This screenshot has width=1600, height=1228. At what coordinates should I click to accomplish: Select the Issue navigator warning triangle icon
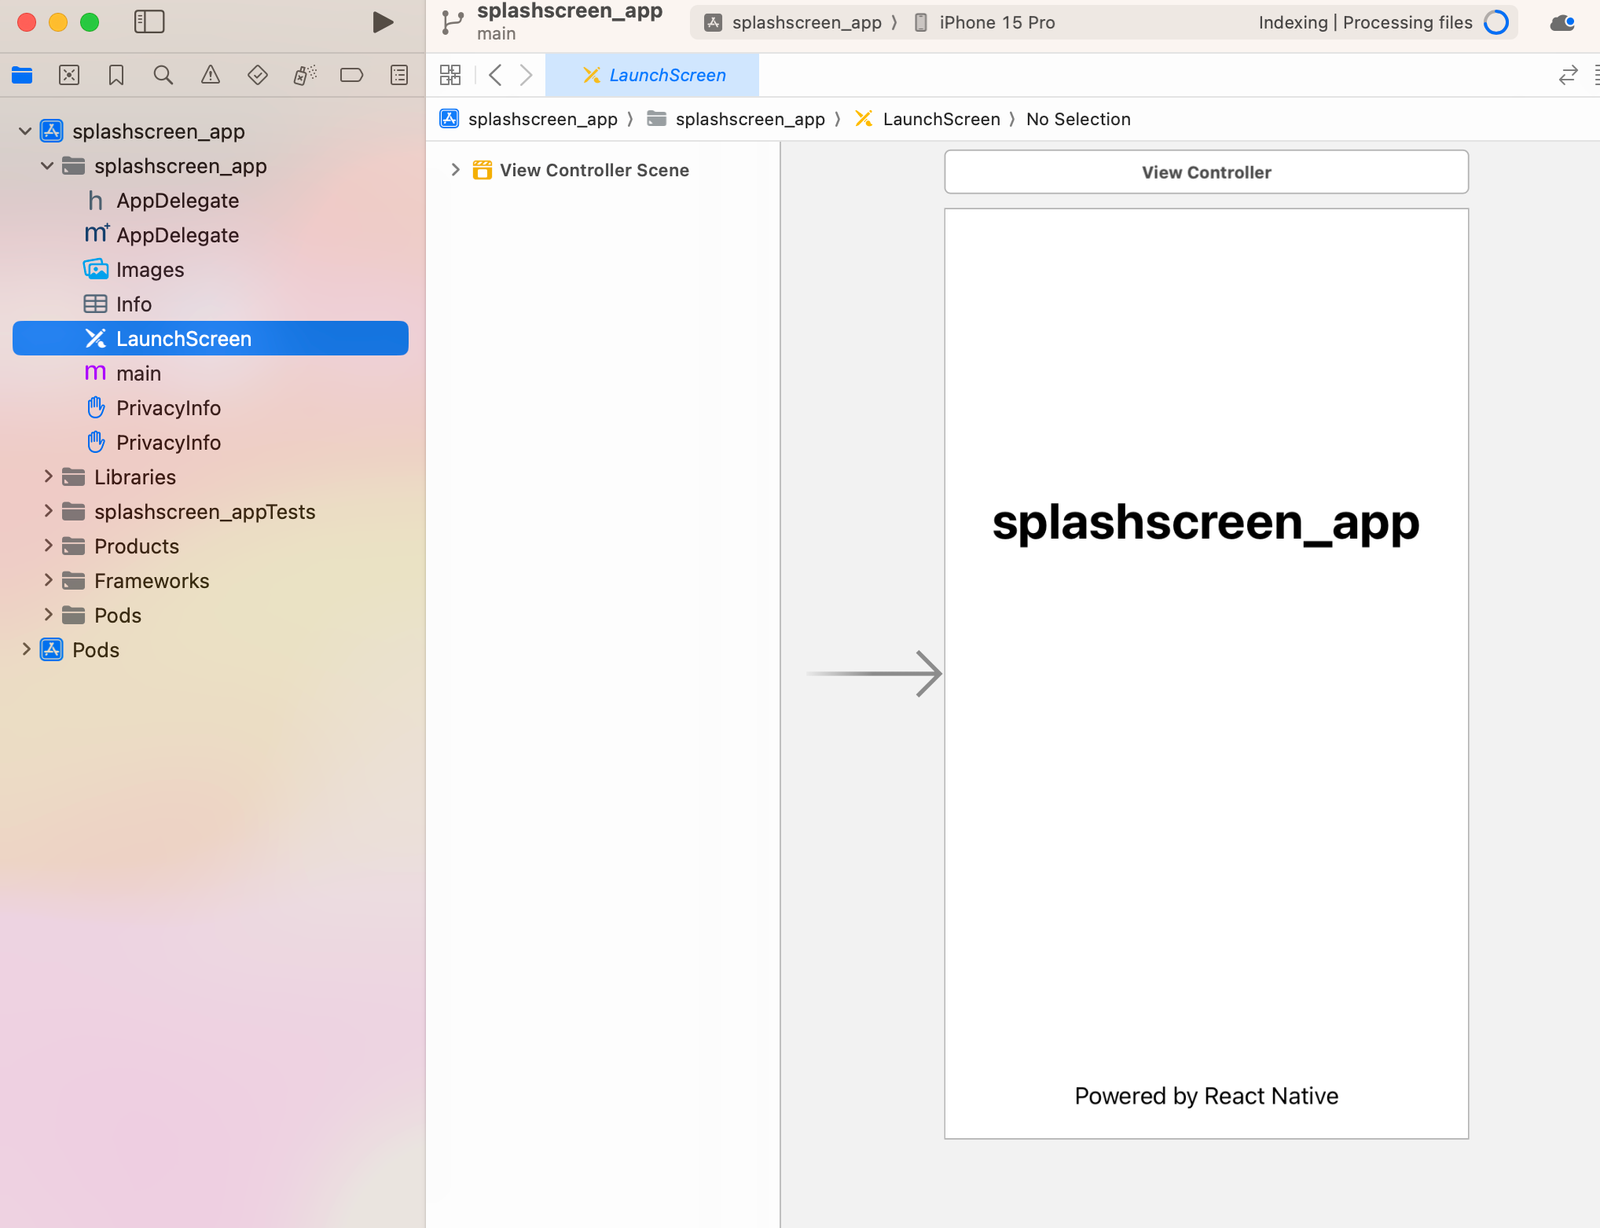coord(211,74)
